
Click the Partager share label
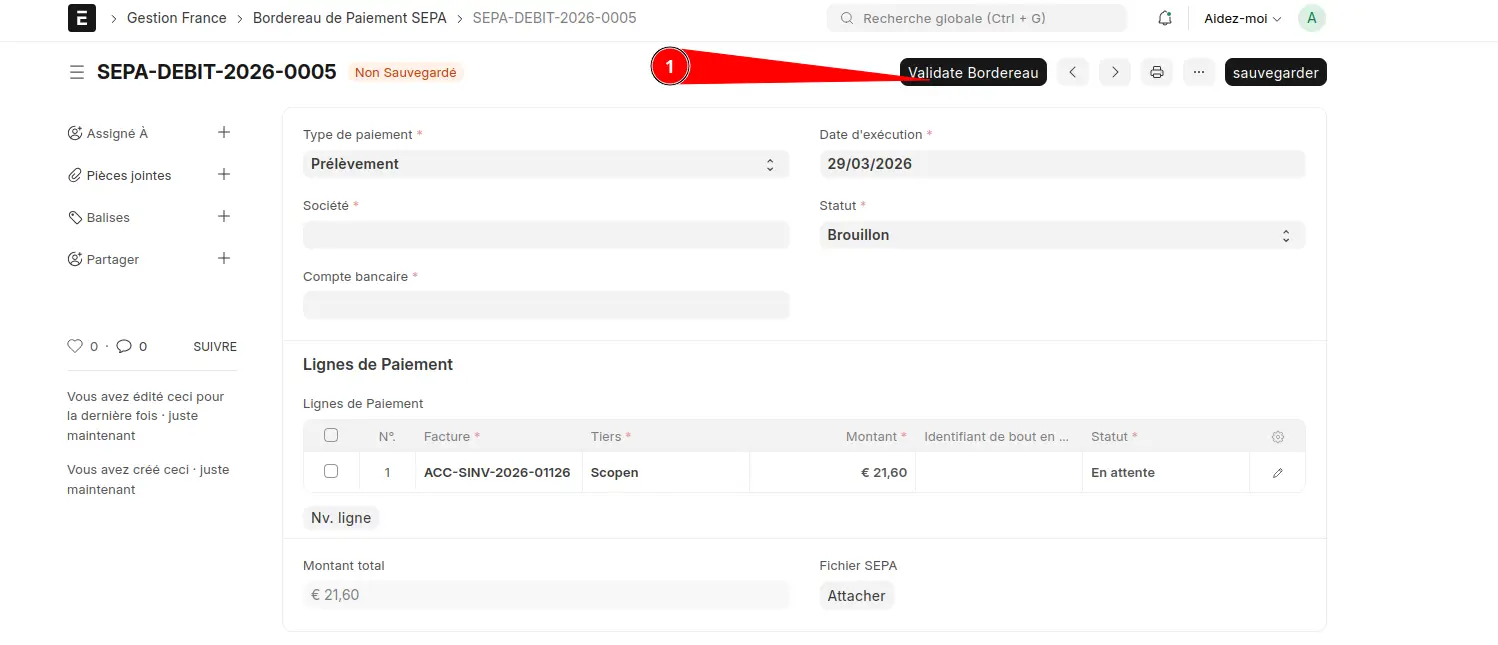click(x=103, y=259)
